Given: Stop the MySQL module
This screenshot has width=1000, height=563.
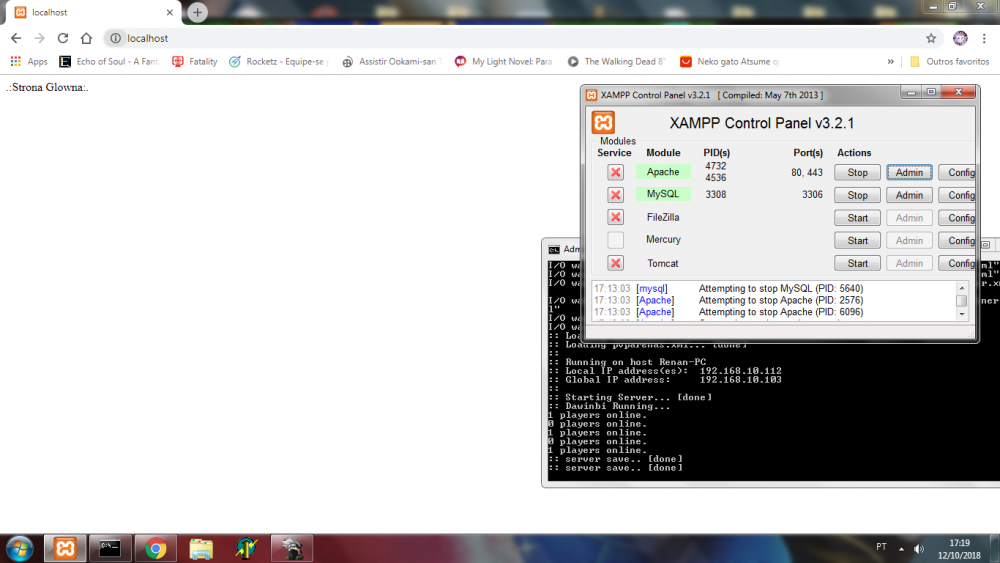Looking at the screenshot, I should click(857, 195).
